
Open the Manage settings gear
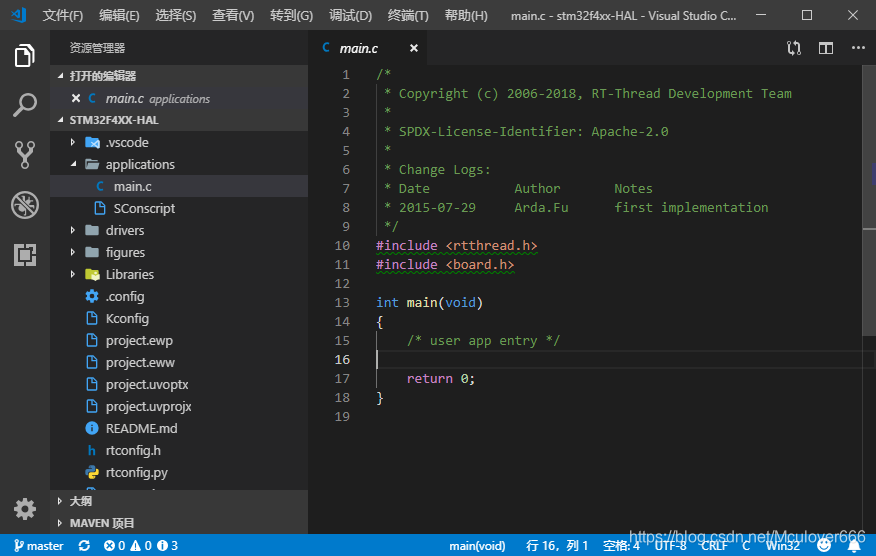click(x=25, y=509)
